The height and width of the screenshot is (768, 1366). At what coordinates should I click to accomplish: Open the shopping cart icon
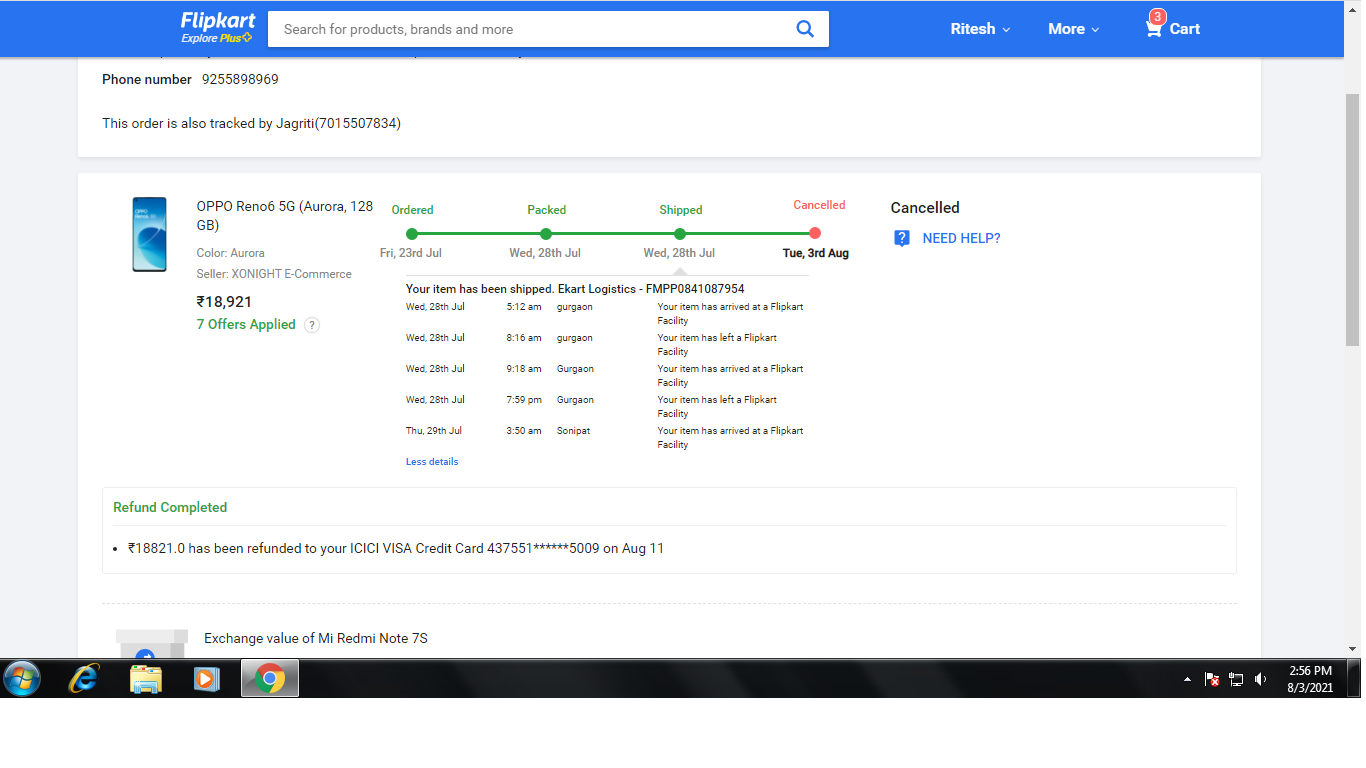click(x=1154, y=28)
